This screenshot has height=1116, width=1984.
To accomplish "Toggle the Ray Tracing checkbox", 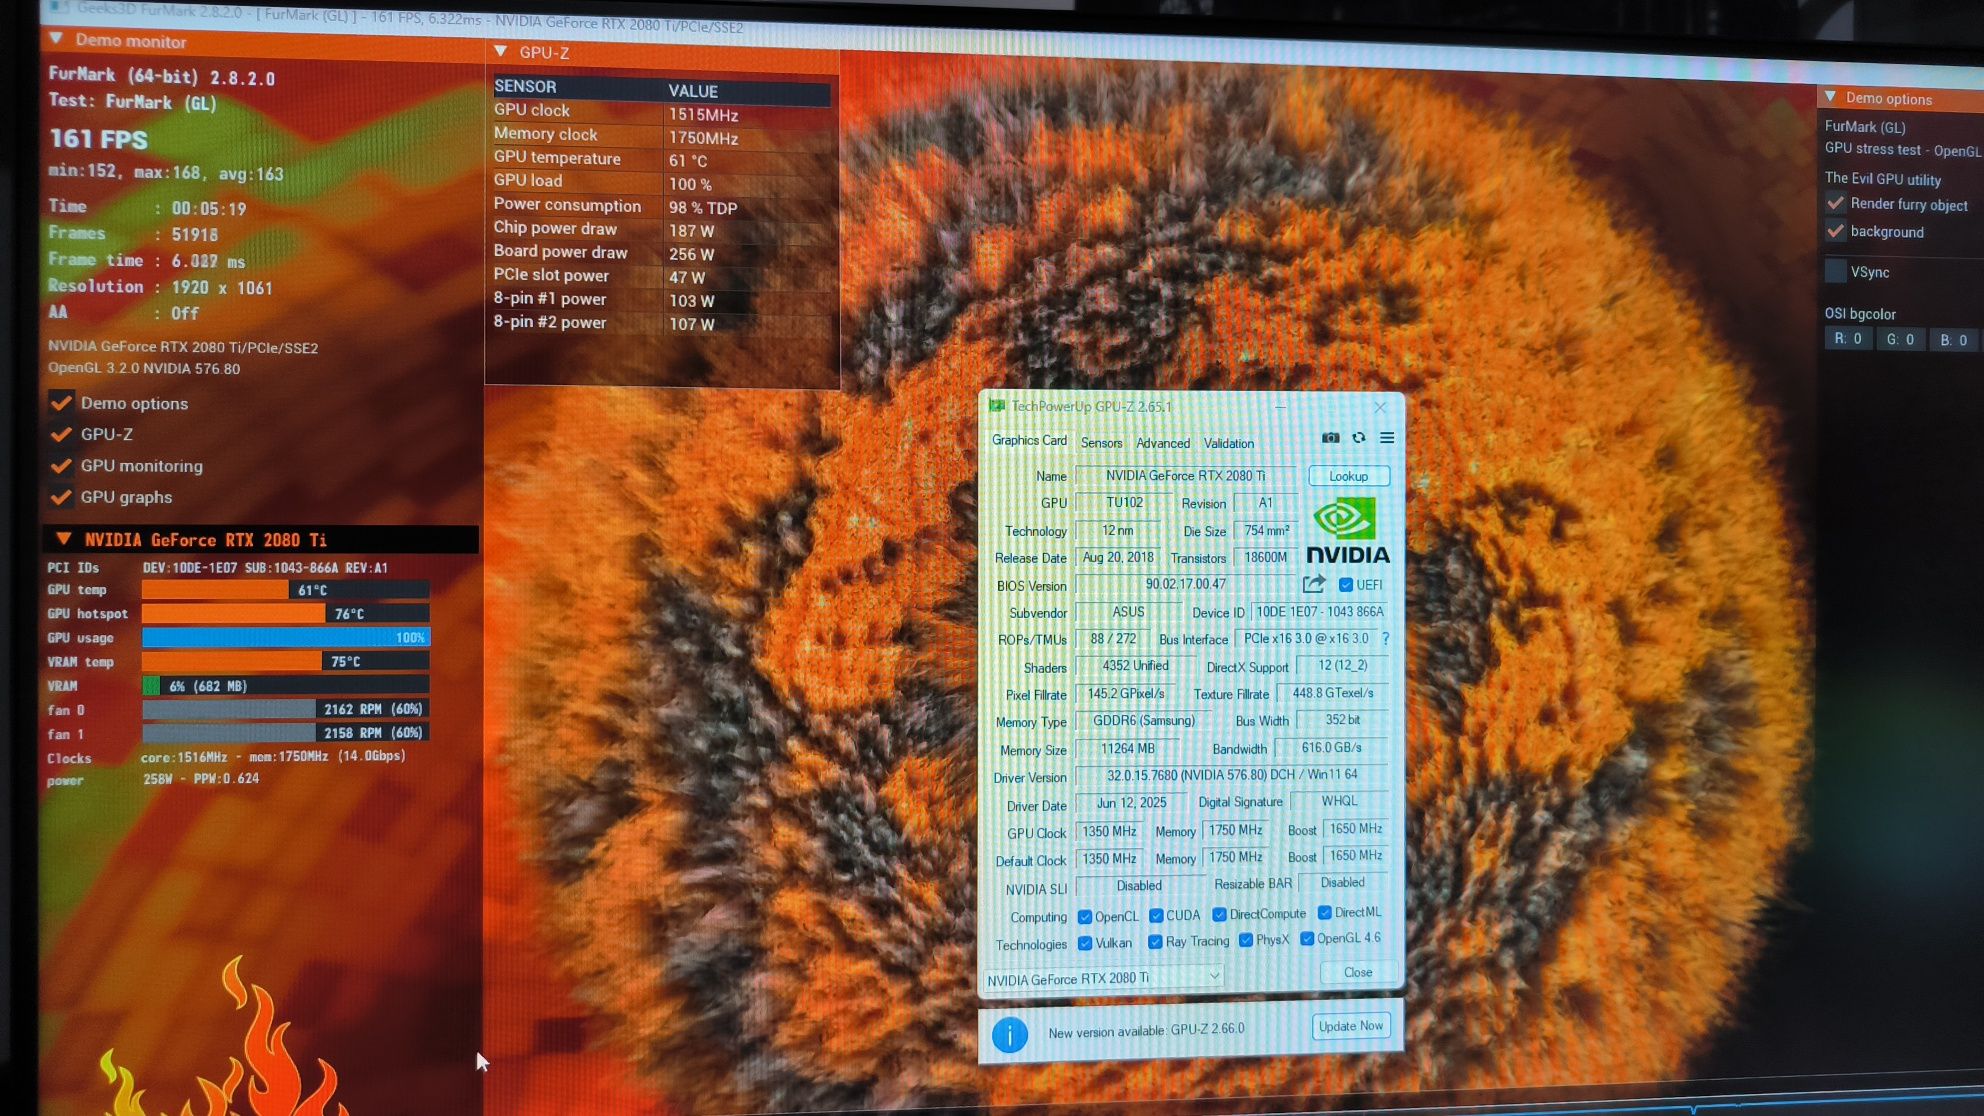I will click(1155, 942).
